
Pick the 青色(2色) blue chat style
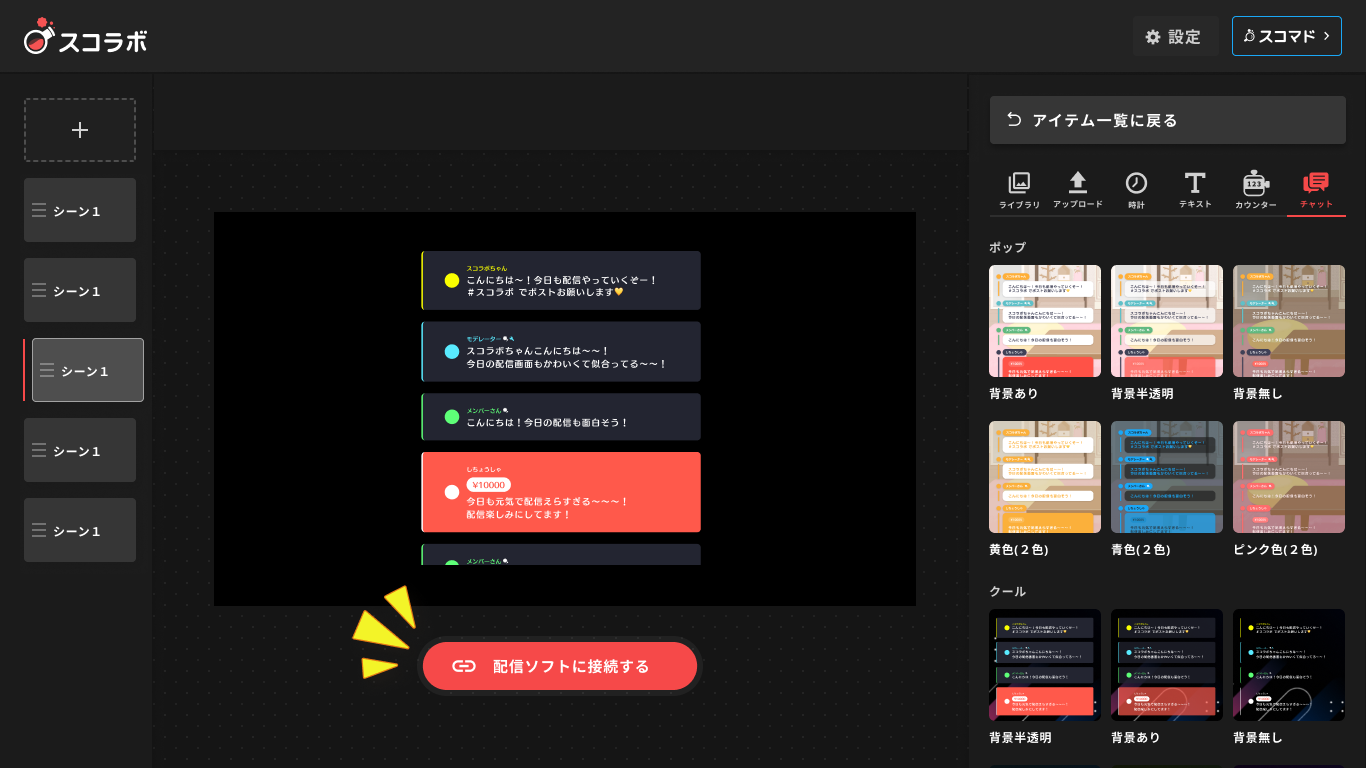click(1167, 477)
